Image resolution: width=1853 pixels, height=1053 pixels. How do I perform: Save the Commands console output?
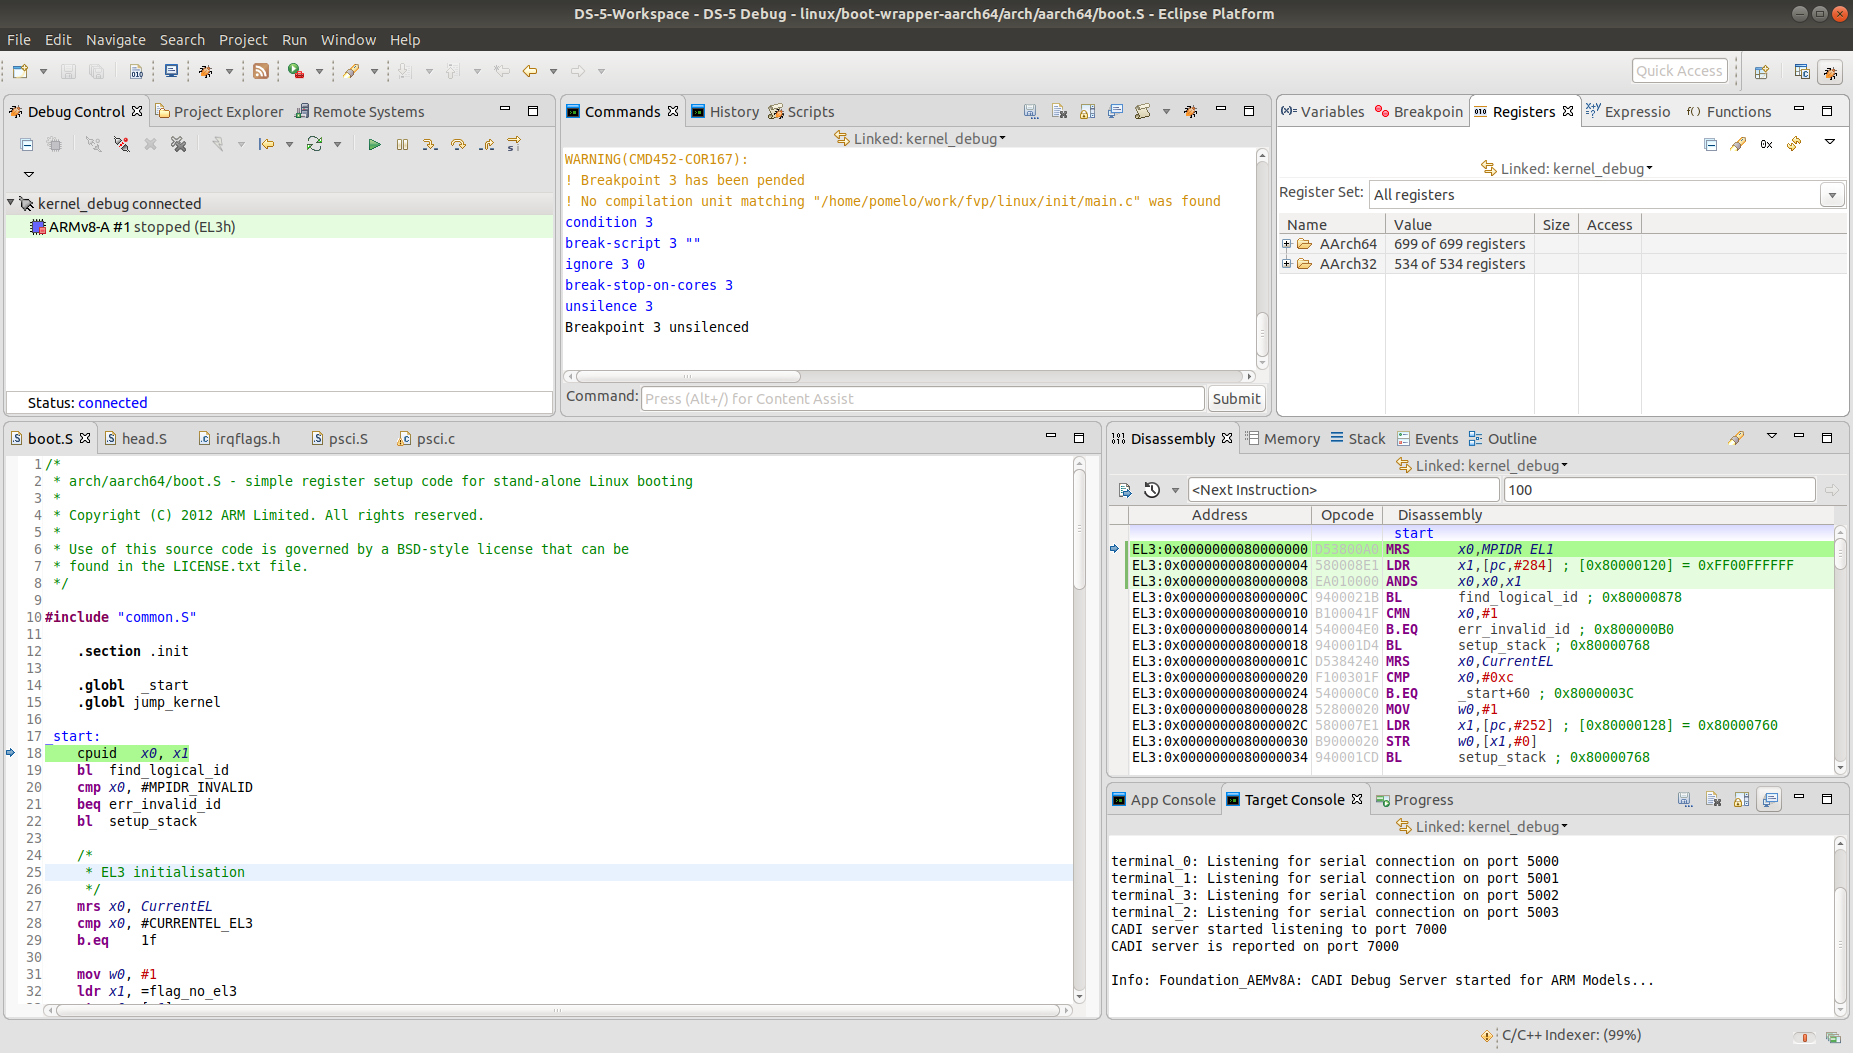pos(1031,111)
